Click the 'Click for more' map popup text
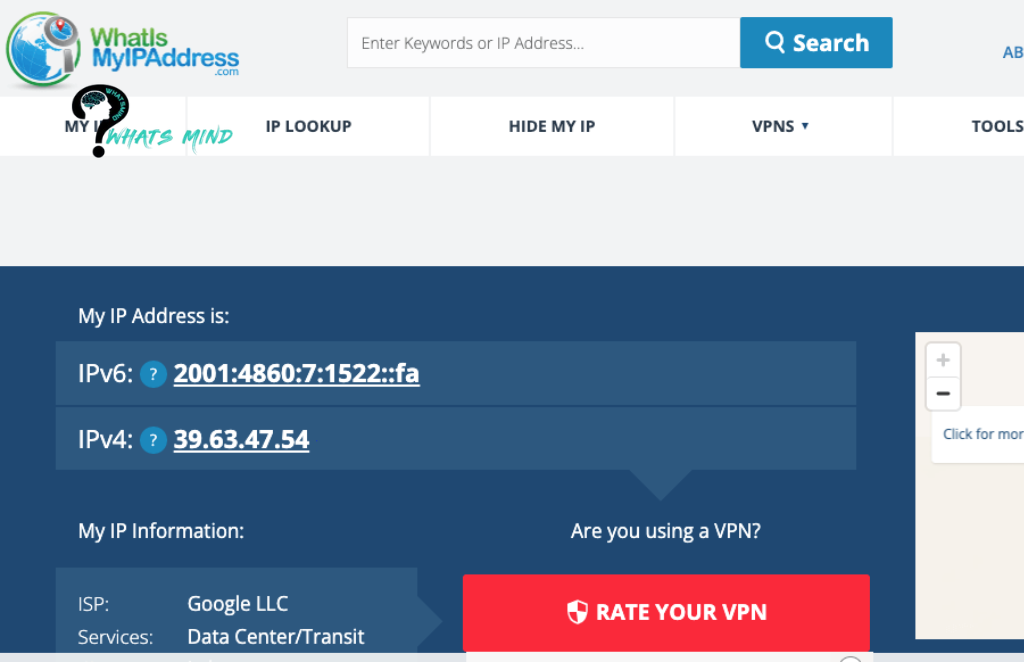The width and height of the screenshot is (1024, 662). (x=982, y=434)
